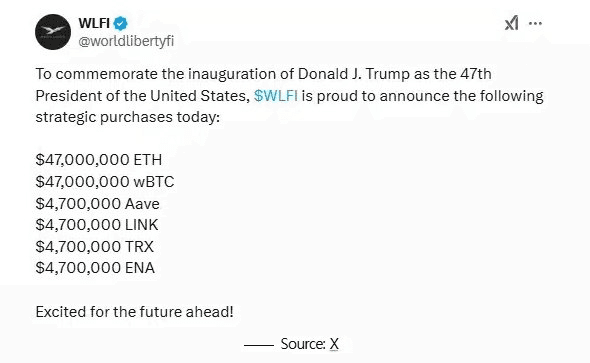Open the three-dot more options menu

point(535,23)
